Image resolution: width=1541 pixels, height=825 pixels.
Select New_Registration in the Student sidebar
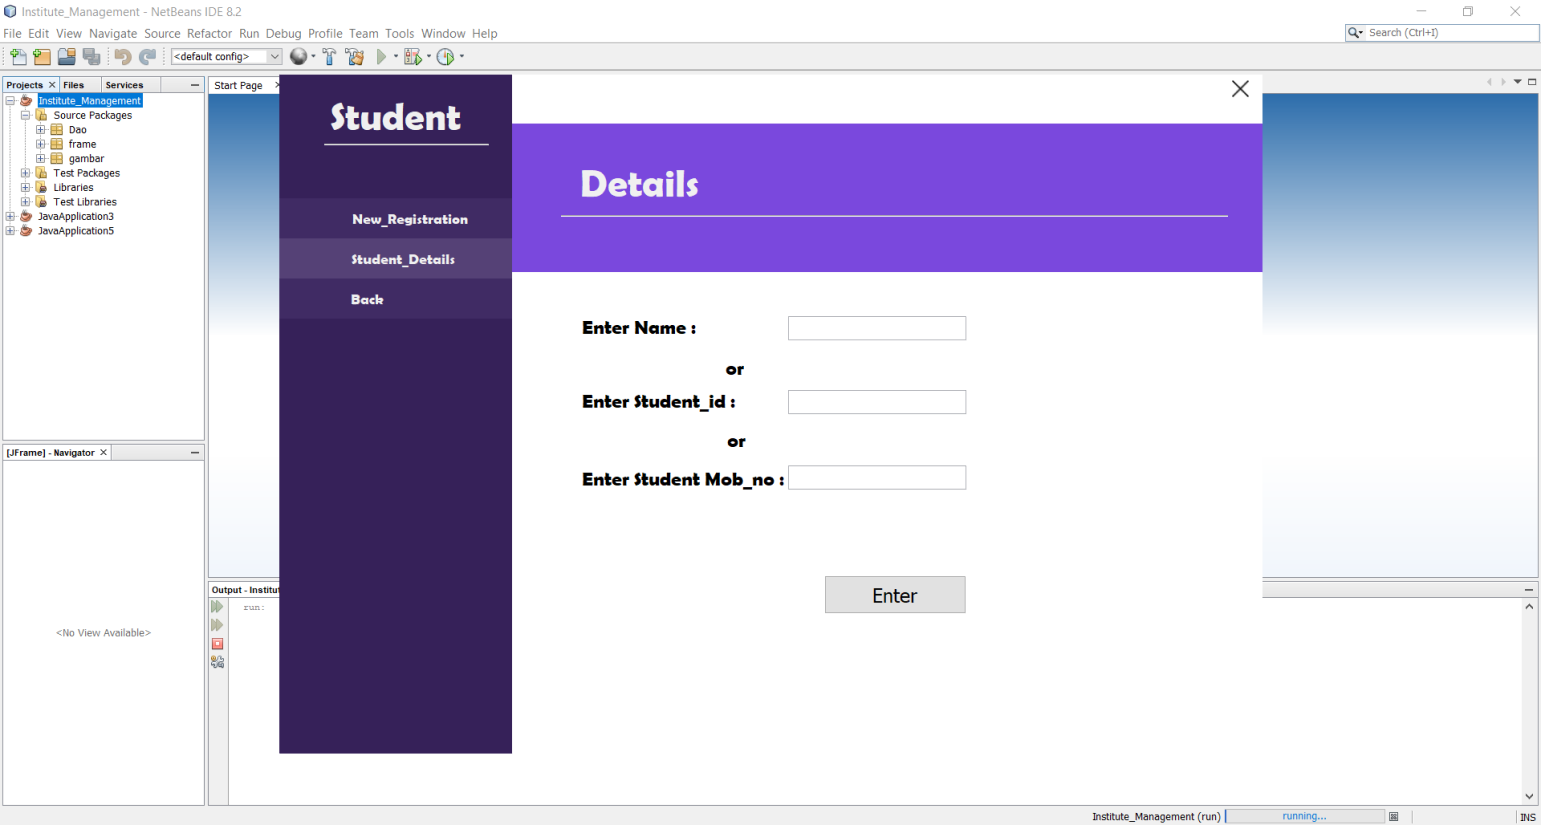409,219
